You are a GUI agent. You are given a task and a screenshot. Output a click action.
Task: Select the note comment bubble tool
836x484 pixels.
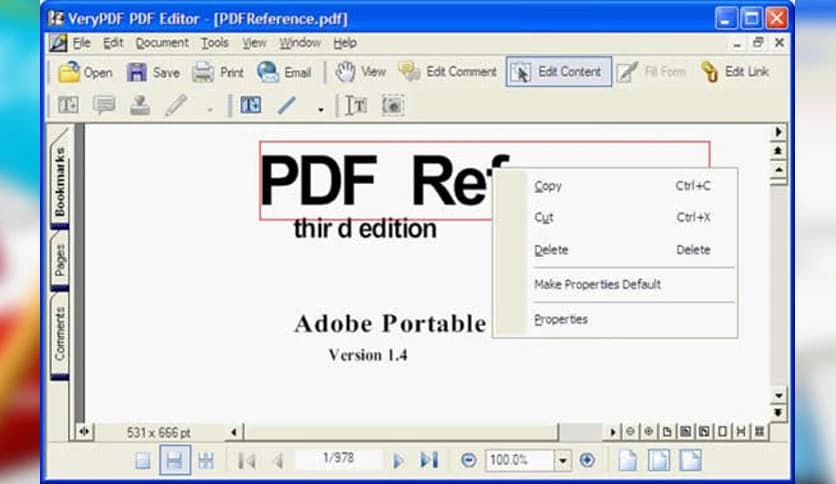coord(104,105)
